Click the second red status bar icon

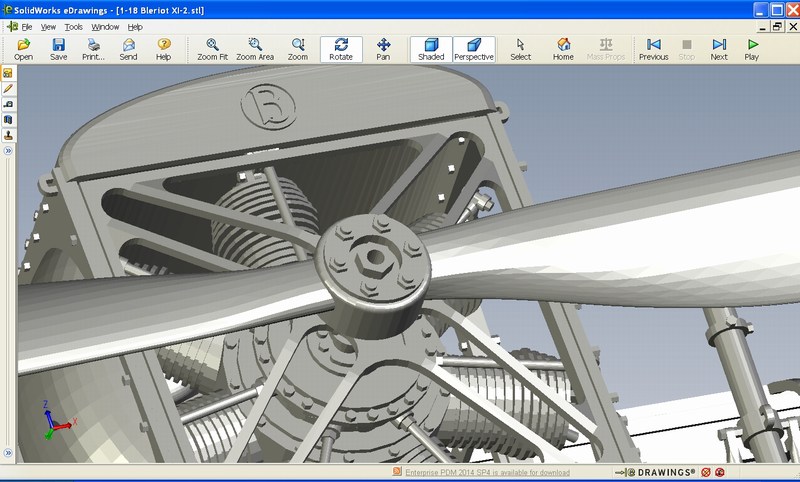pos(719,472)
